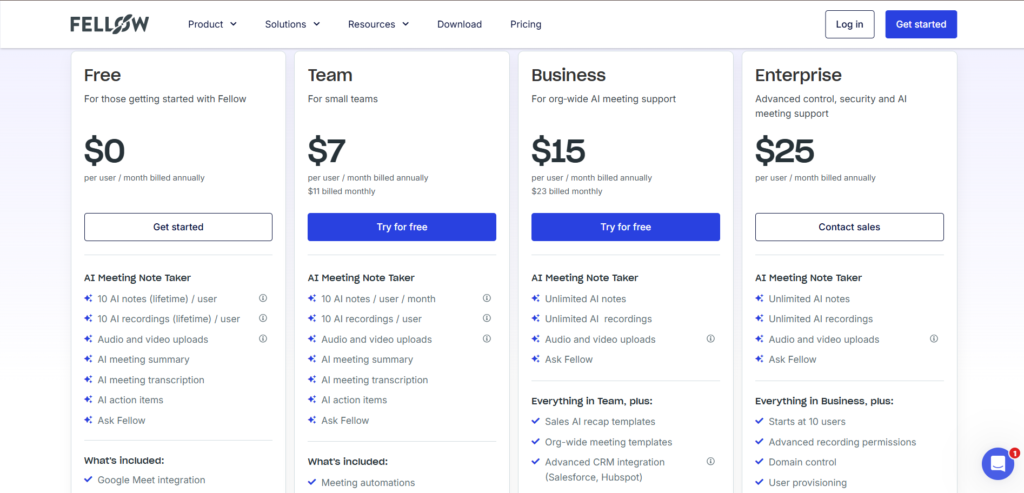Click the Enterprise plan heading
The height and width of the screenshot is (493, 1024).
798,76
